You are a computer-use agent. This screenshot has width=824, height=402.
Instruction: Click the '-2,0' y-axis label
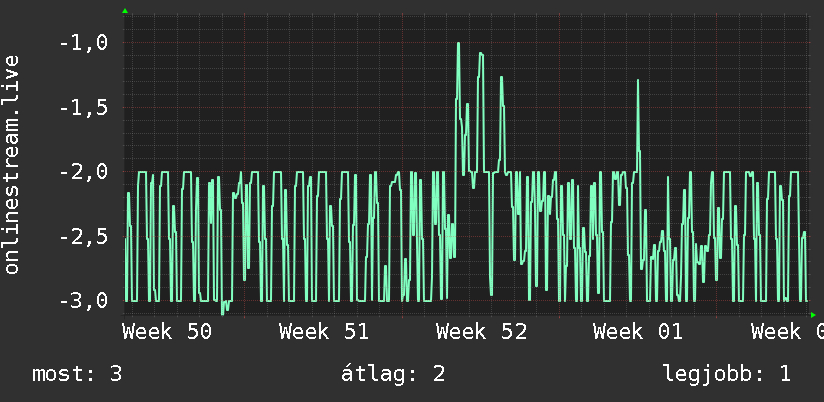(84, 172)
